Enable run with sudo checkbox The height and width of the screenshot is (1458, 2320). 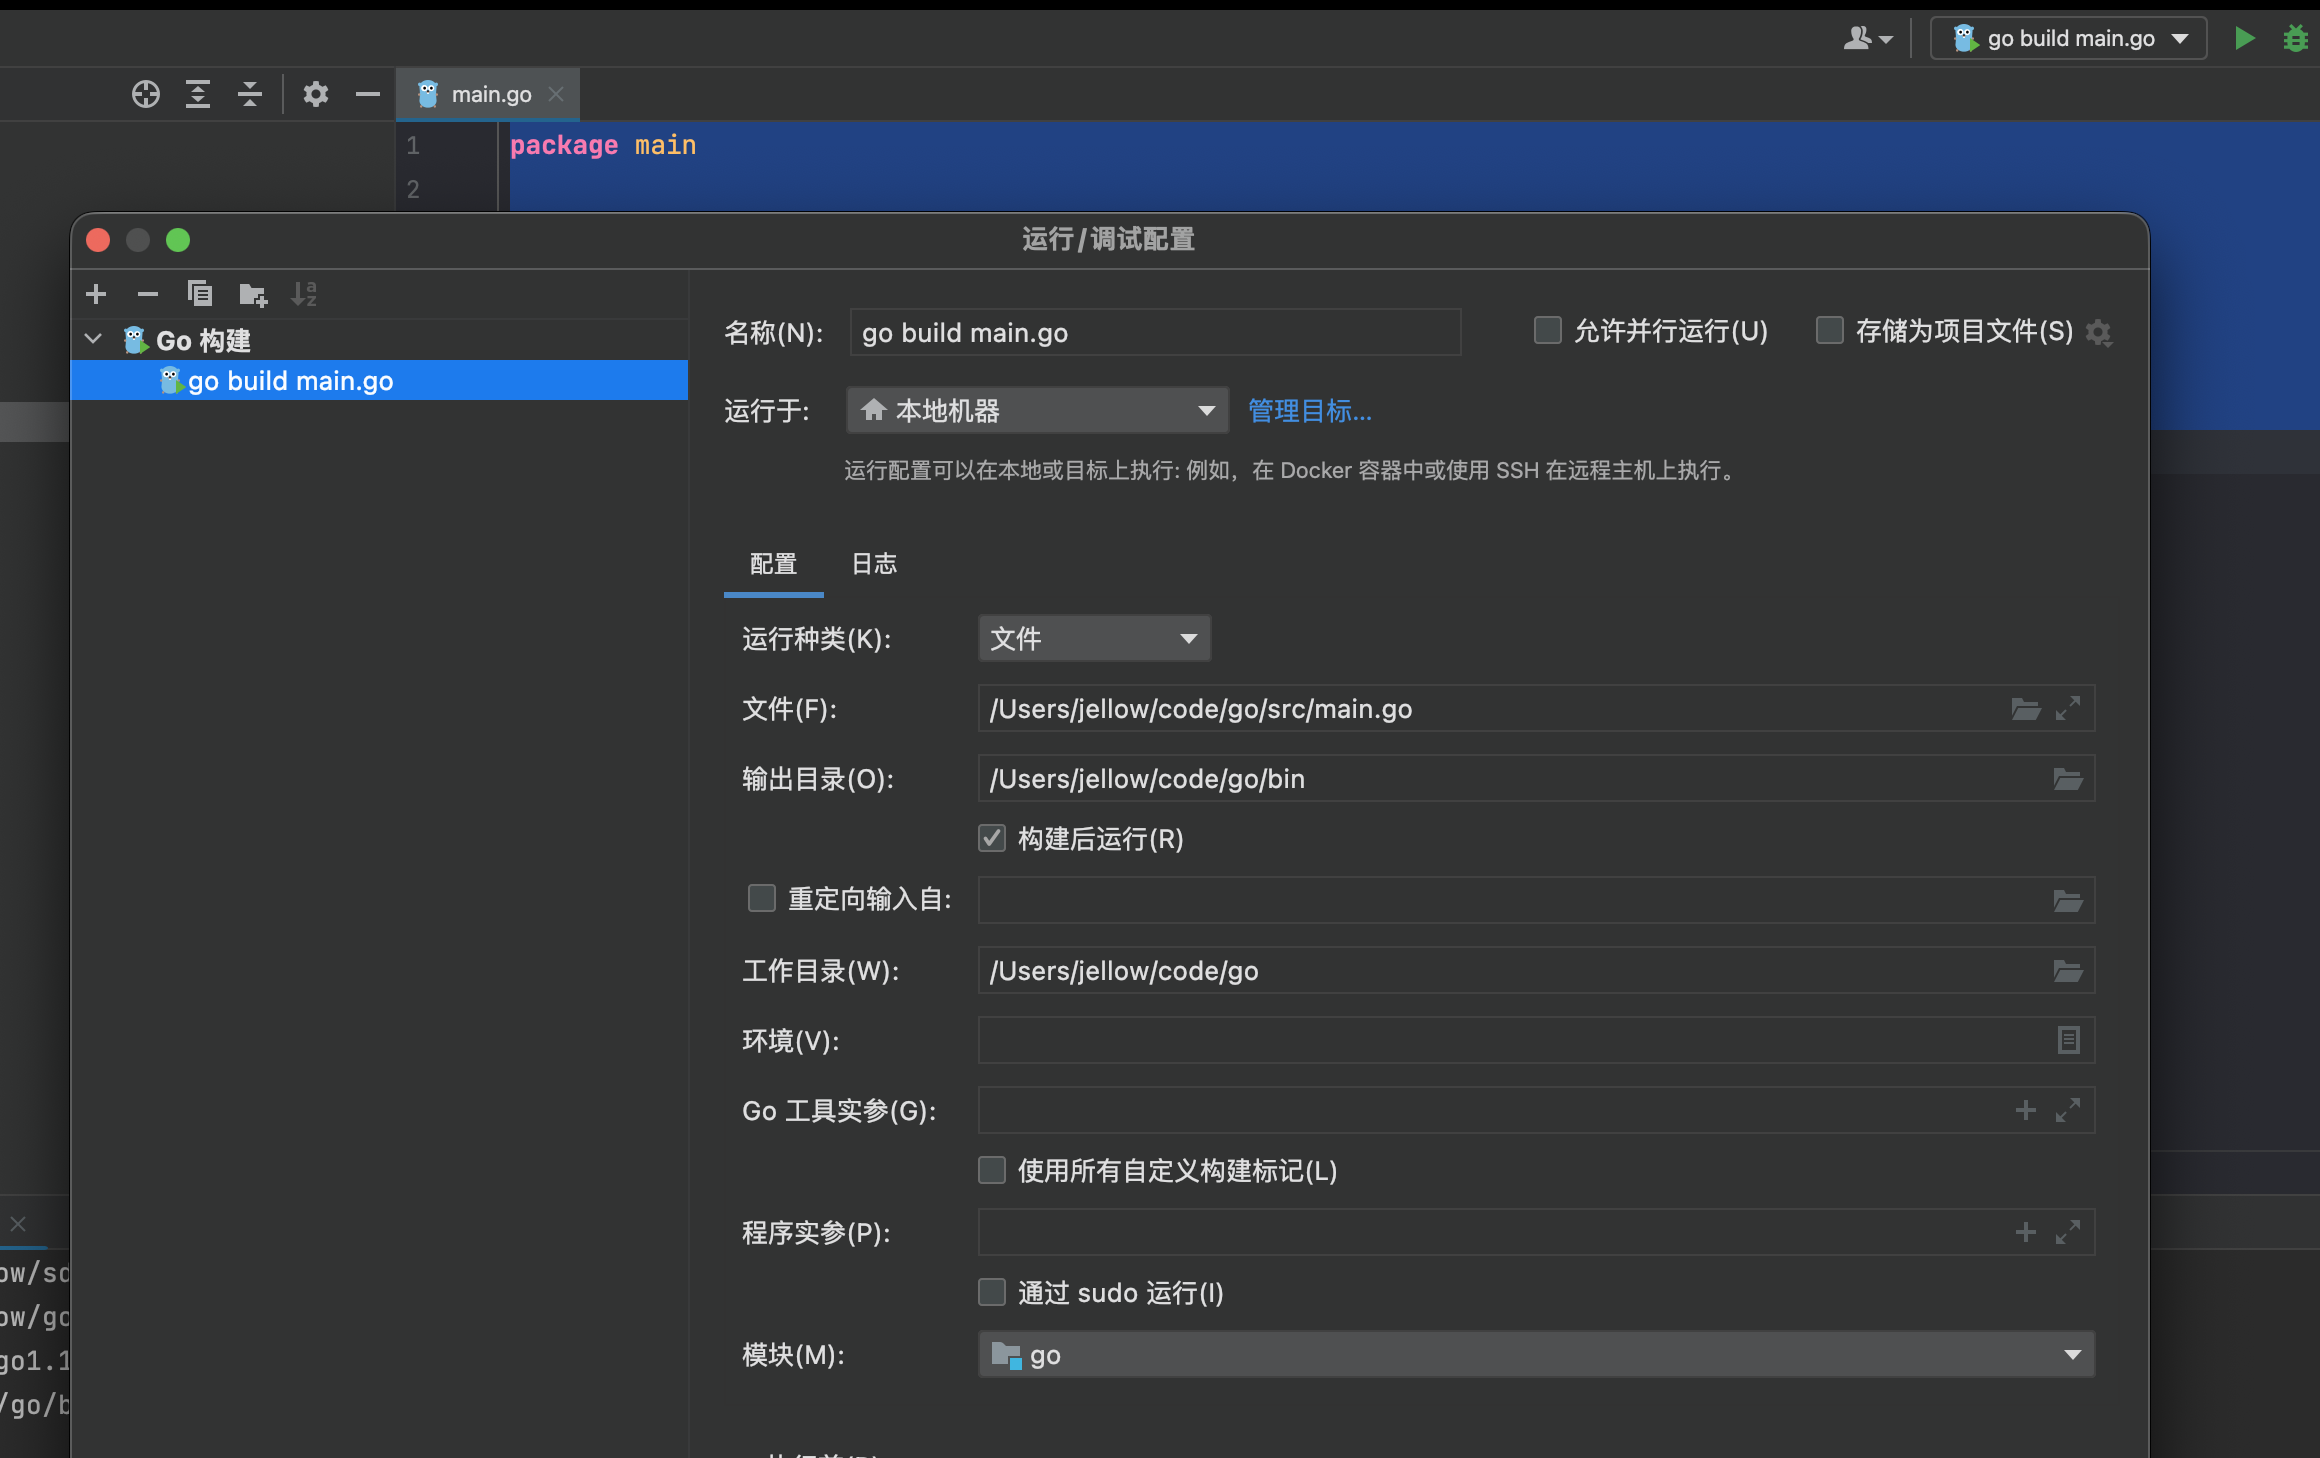[x=992, y=1293]
